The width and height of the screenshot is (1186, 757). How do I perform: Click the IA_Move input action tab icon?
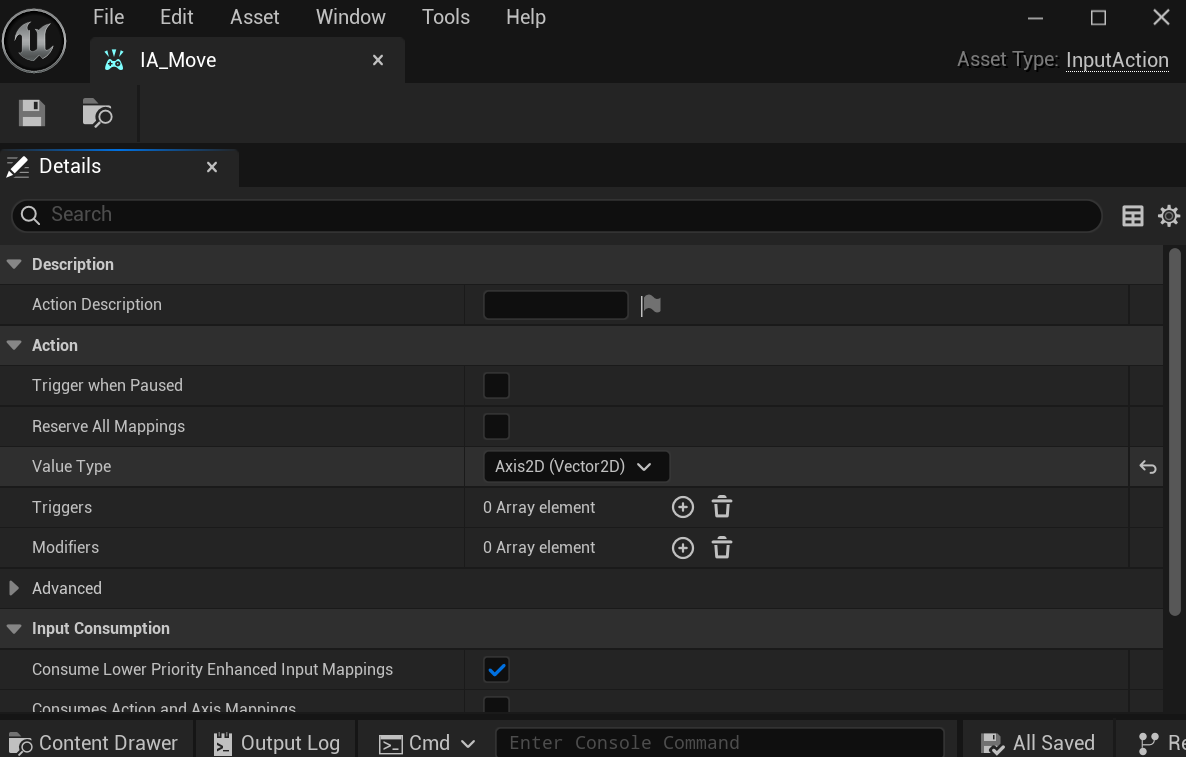[114, 60]
